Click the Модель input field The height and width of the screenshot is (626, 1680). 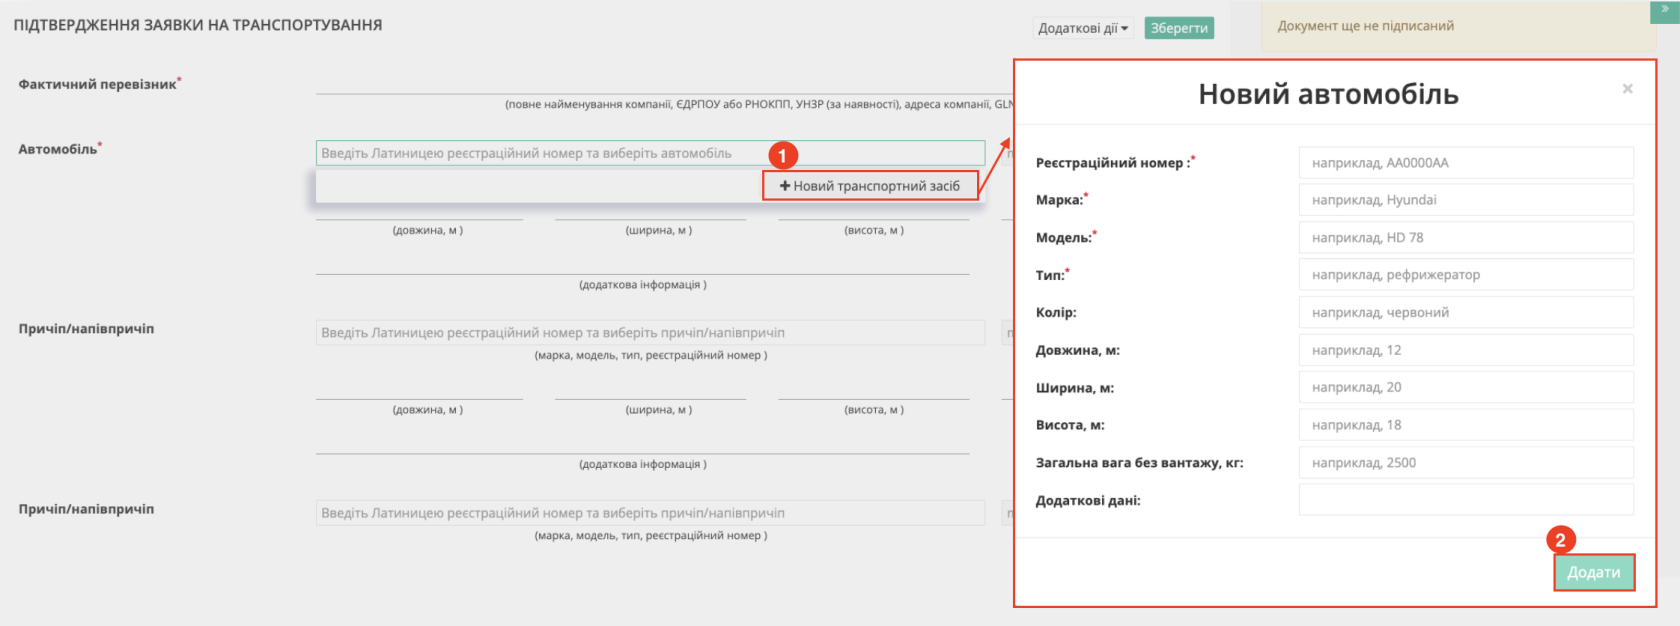1465,238
